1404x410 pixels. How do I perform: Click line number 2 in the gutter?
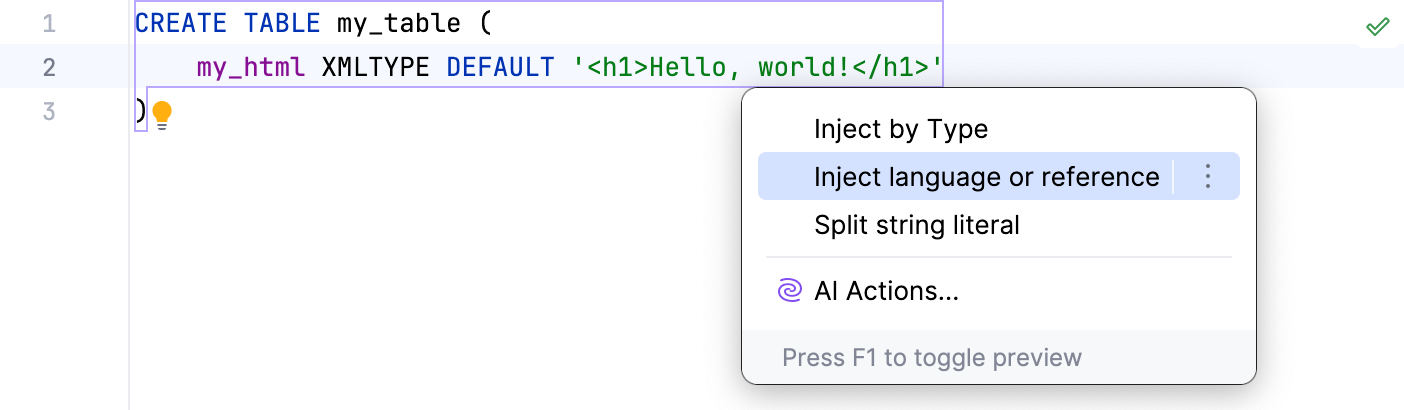pos(49,67)
